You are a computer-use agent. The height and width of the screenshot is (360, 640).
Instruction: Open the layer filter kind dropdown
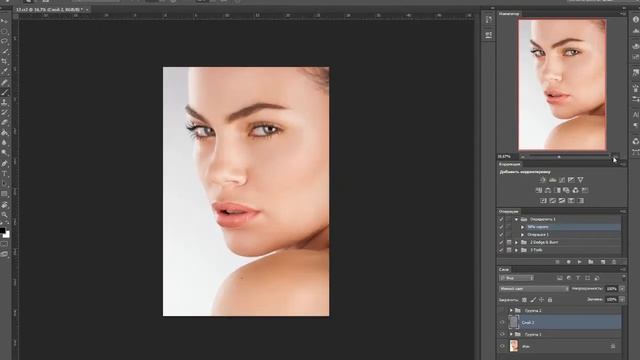click(516, 278)
